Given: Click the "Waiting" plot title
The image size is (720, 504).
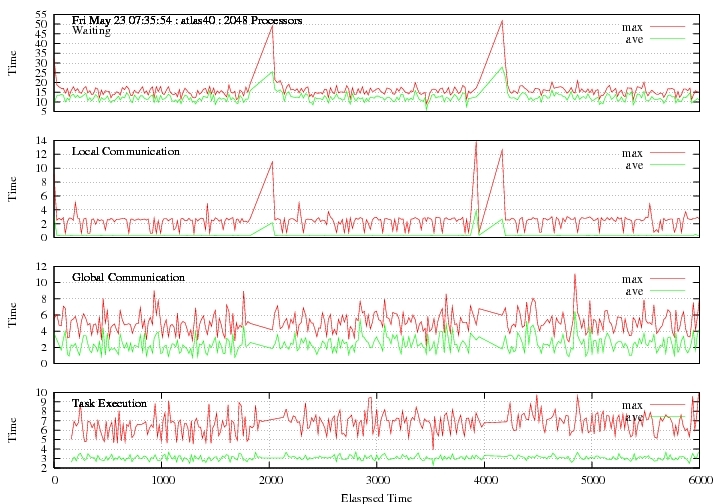Looking at the screenshot, I should coord(91,31).
